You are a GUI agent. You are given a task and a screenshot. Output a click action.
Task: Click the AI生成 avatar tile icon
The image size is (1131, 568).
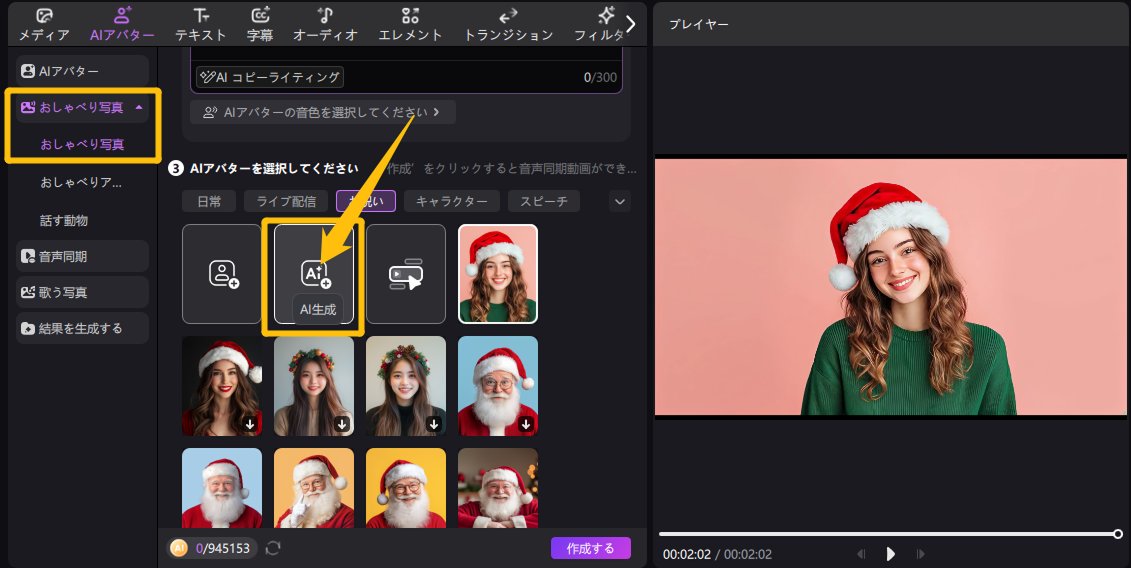click(x=315, y=273)
